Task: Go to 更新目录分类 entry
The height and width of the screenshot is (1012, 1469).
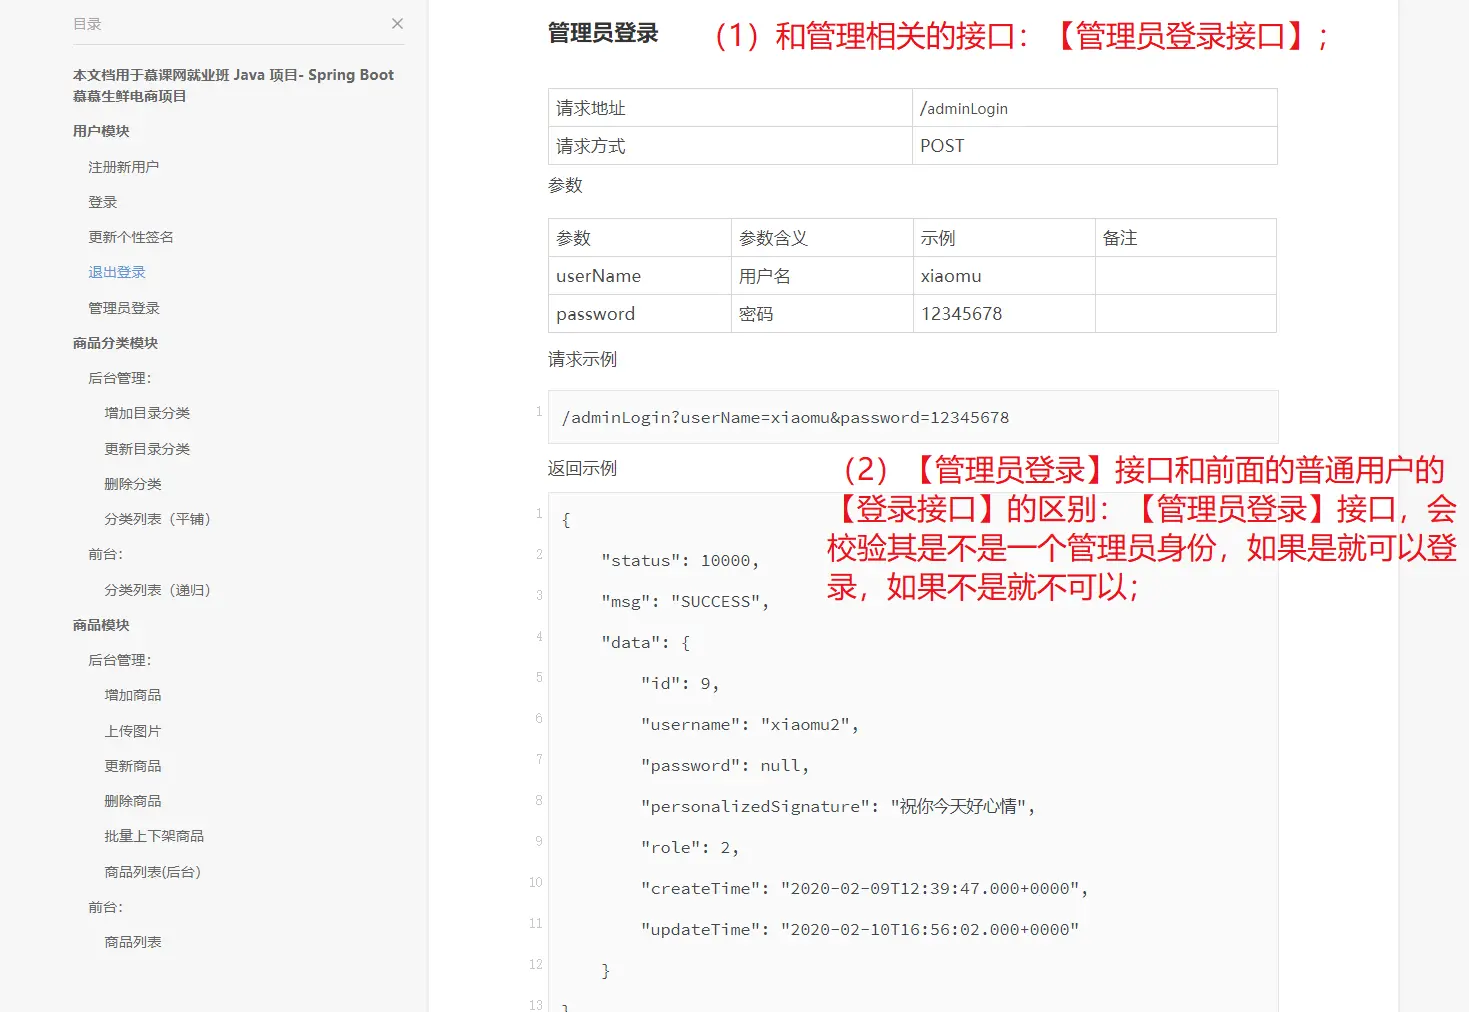Action: (x=147, y=449)
